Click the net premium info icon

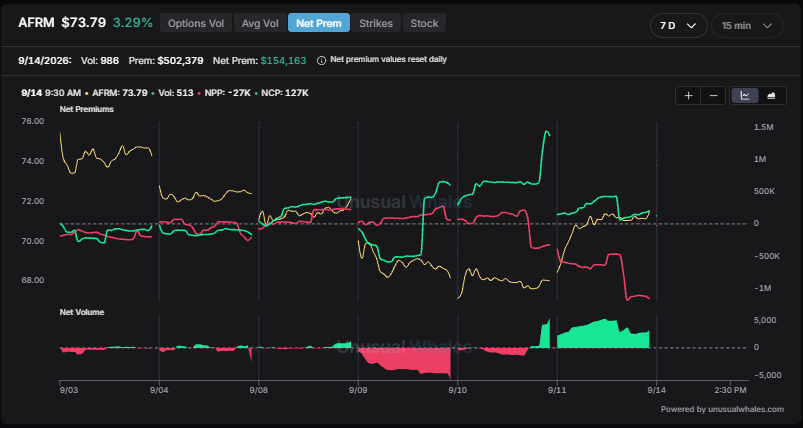(x=321, y=60)
